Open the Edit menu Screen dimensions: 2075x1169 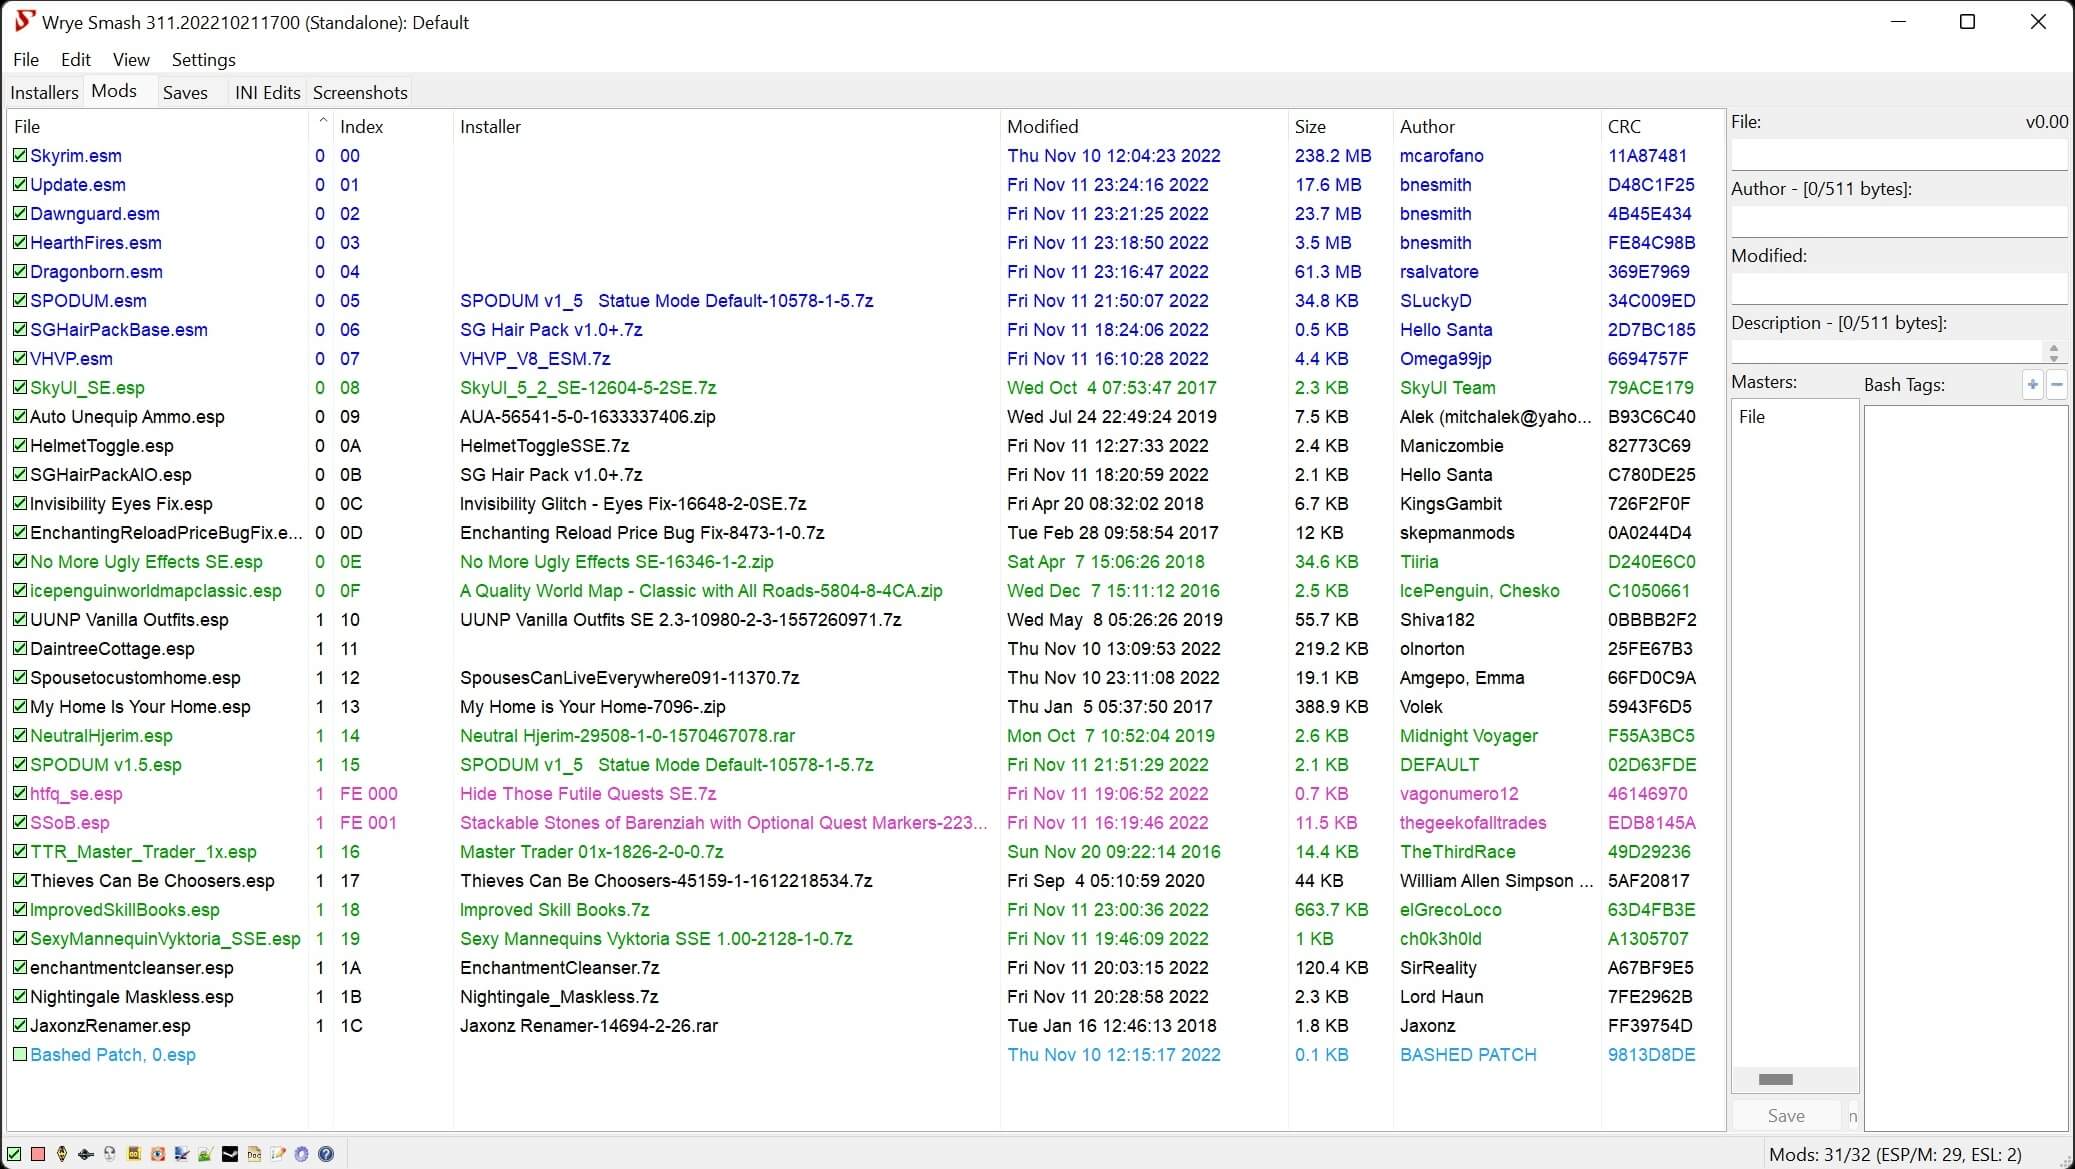tap(76, 60)
